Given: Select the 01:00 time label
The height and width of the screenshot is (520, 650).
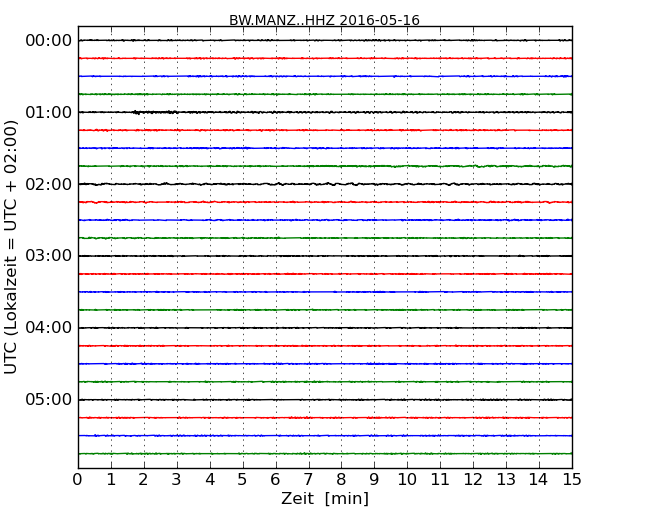Looking at the screenshot, I should click(49, 112).
